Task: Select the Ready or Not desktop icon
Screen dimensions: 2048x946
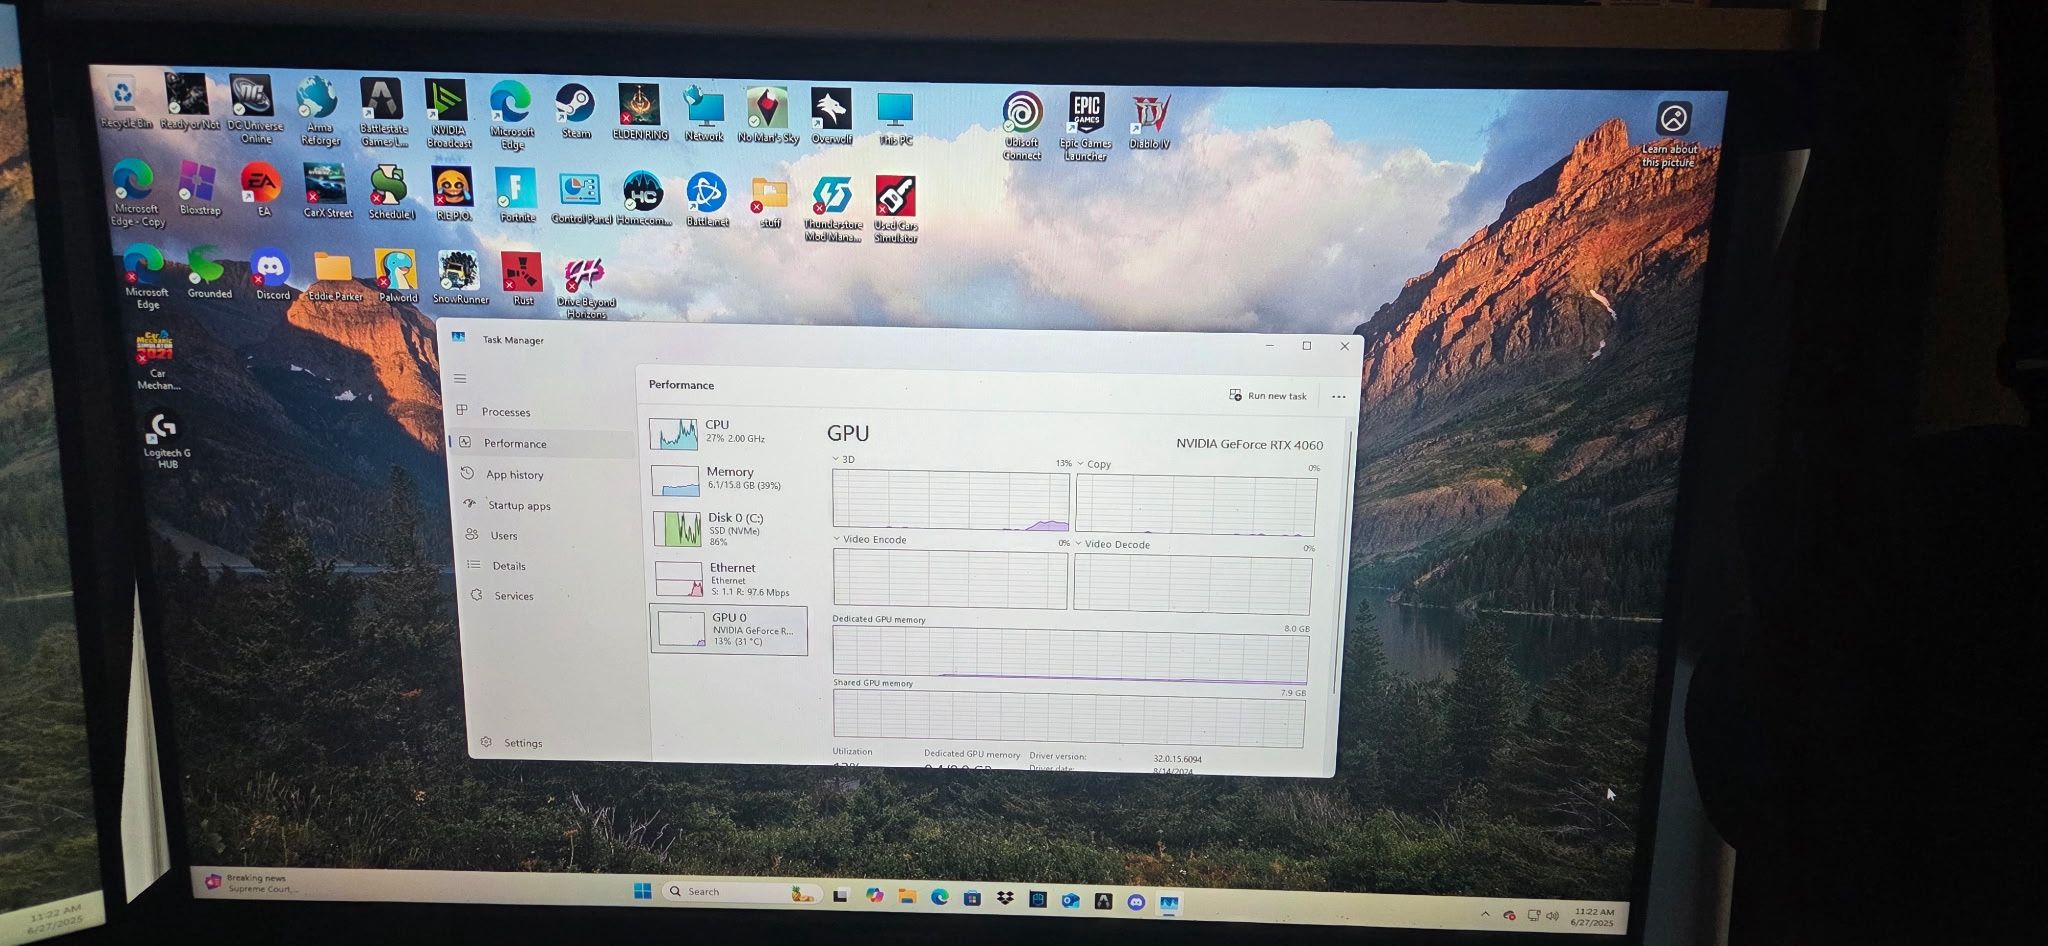Action: tap(189, 103)
